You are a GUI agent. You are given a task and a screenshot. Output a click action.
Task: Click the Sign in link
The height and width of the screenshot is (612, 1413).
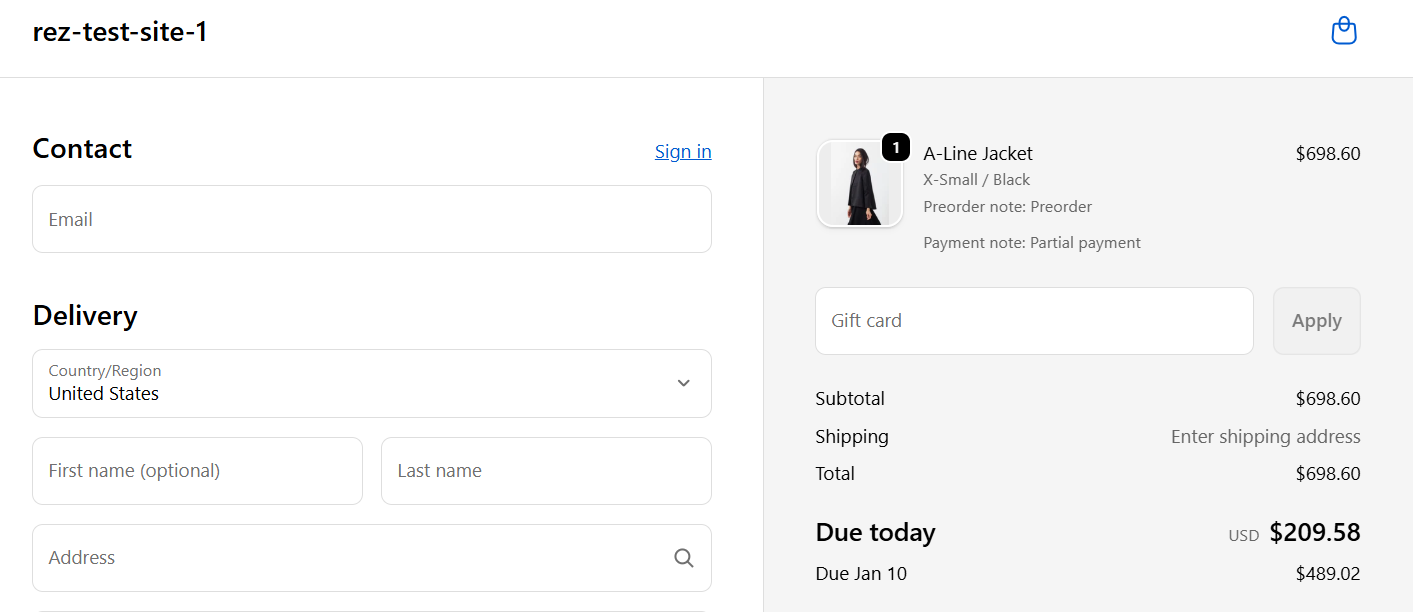point(683,151)
